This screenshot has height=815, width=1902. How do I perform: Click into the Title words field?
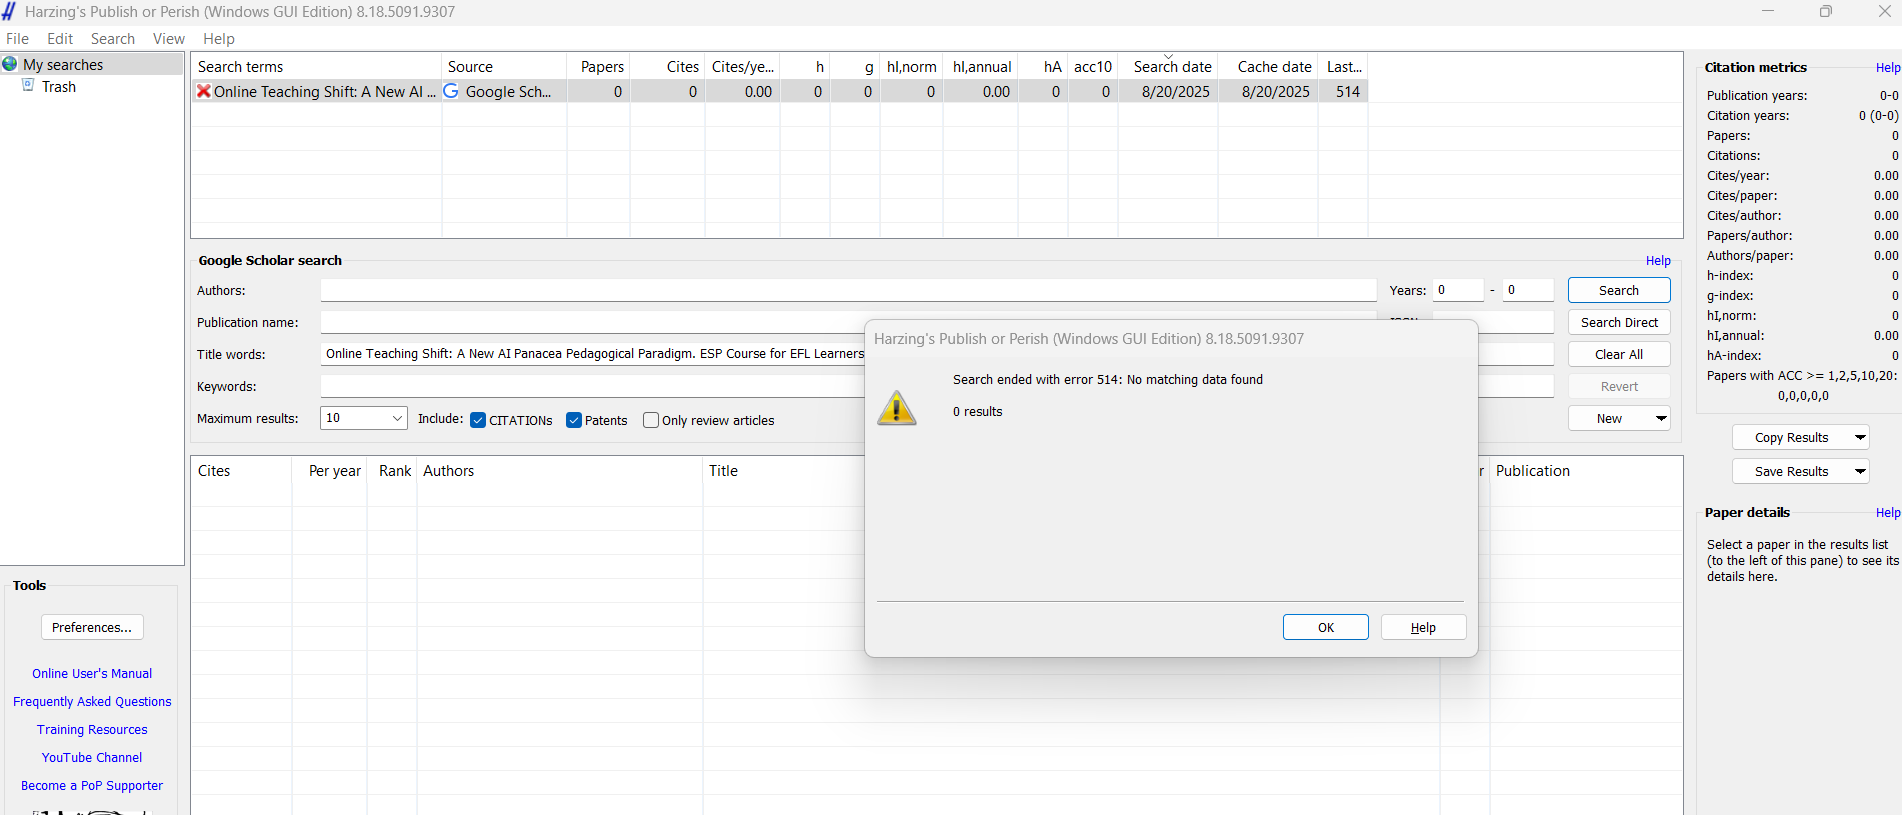pos(592,354)
